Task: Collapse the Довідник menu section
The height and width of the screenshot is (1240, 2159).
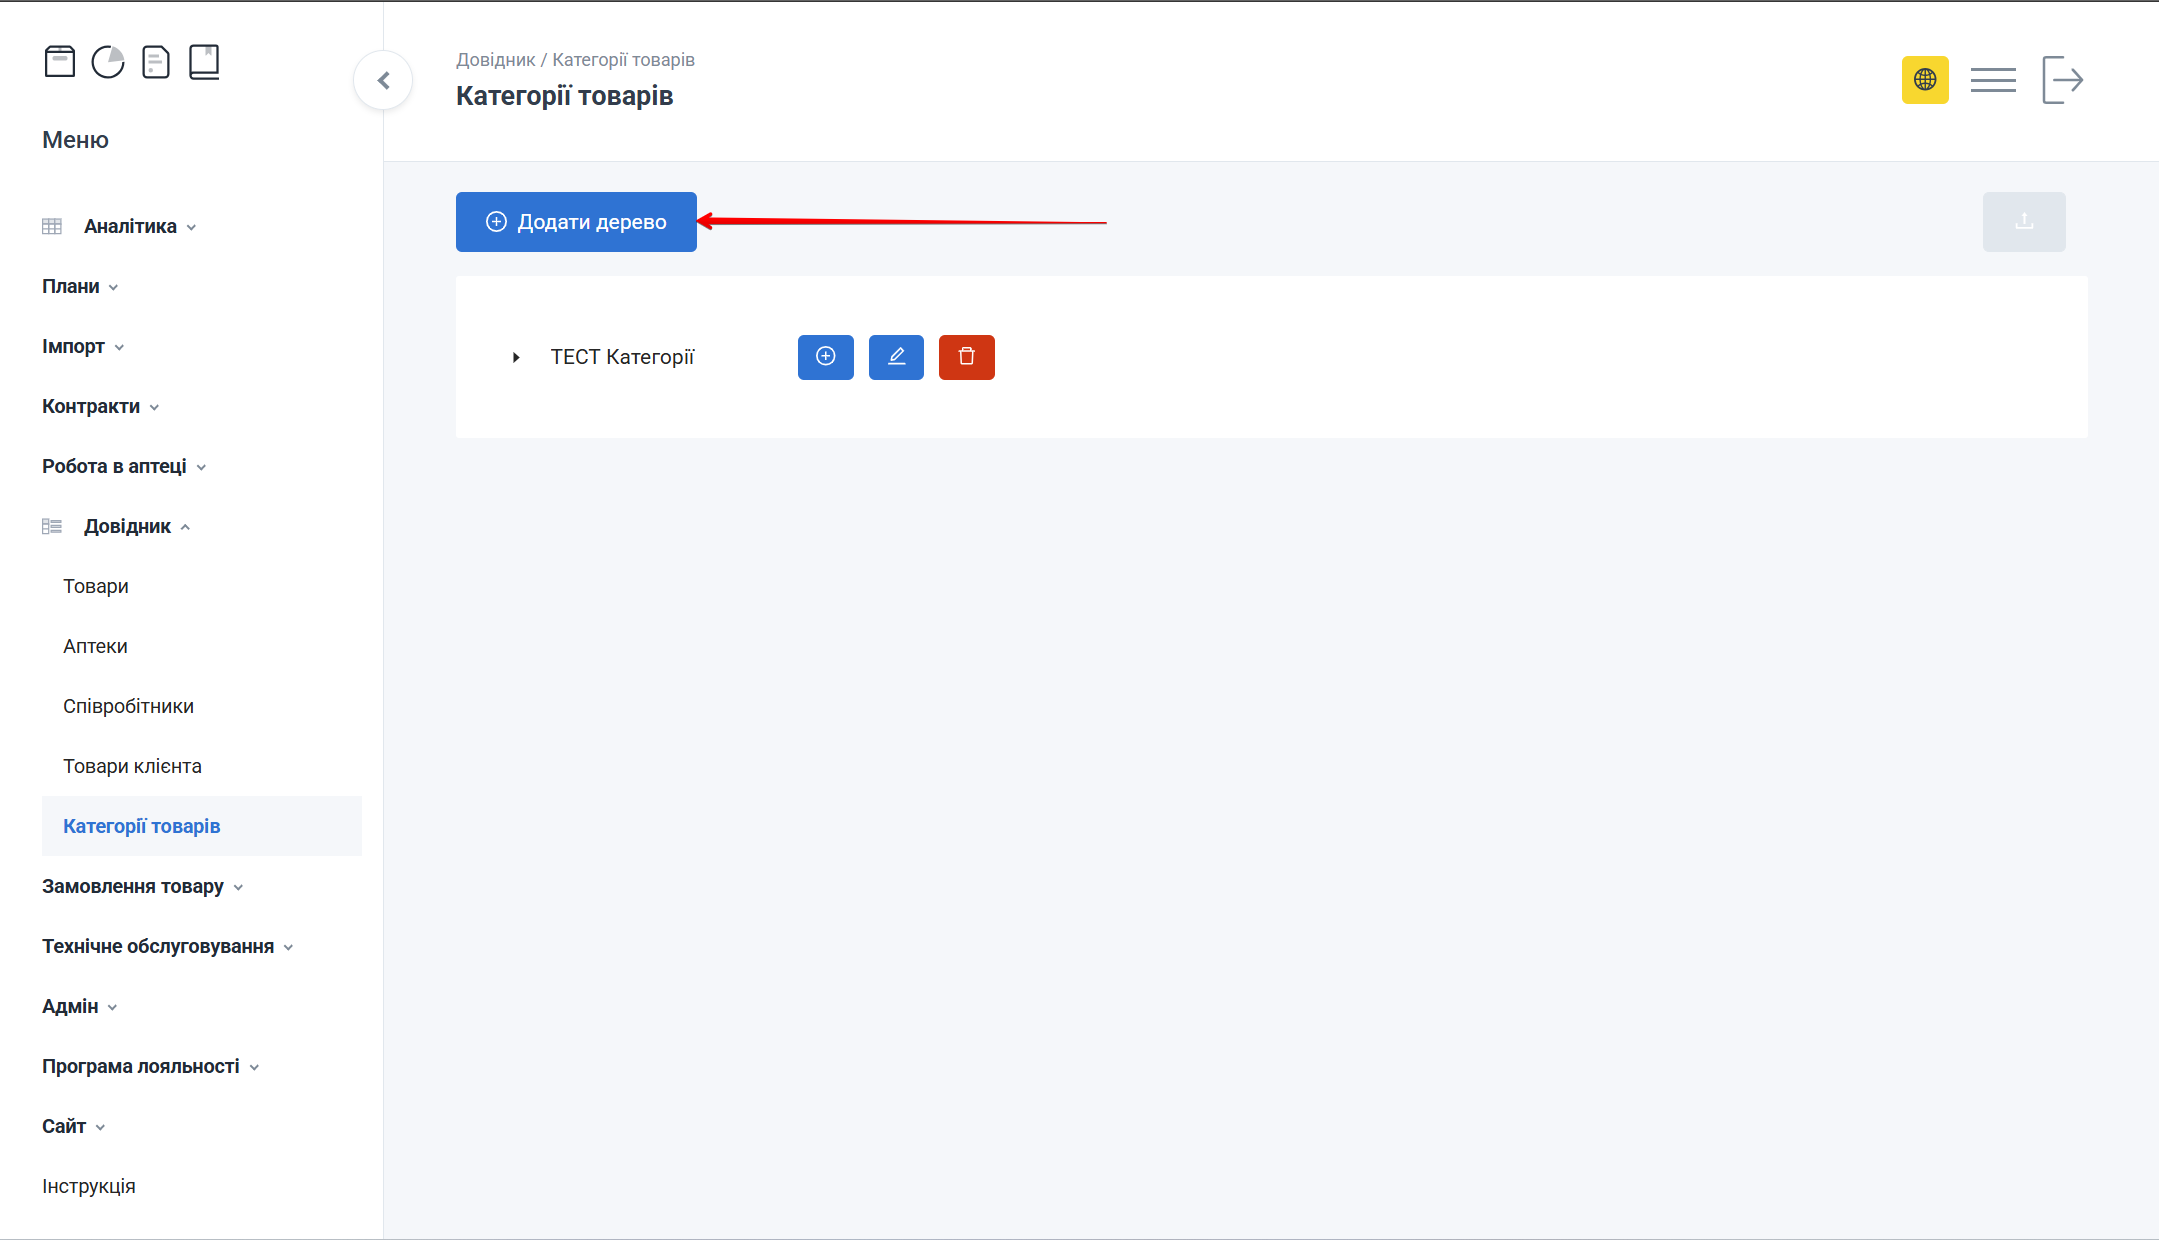Action: point(127,527)
